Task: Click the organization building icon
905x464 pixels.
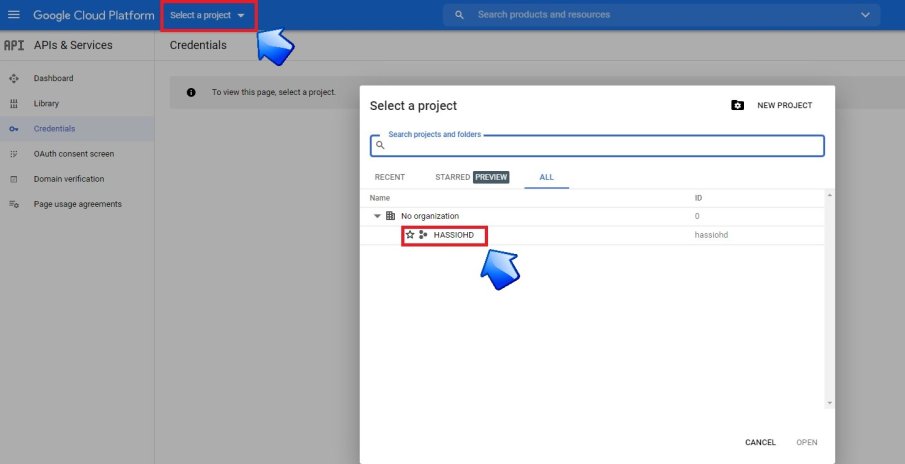Action: pyautogui.click(x=391, y=216)
